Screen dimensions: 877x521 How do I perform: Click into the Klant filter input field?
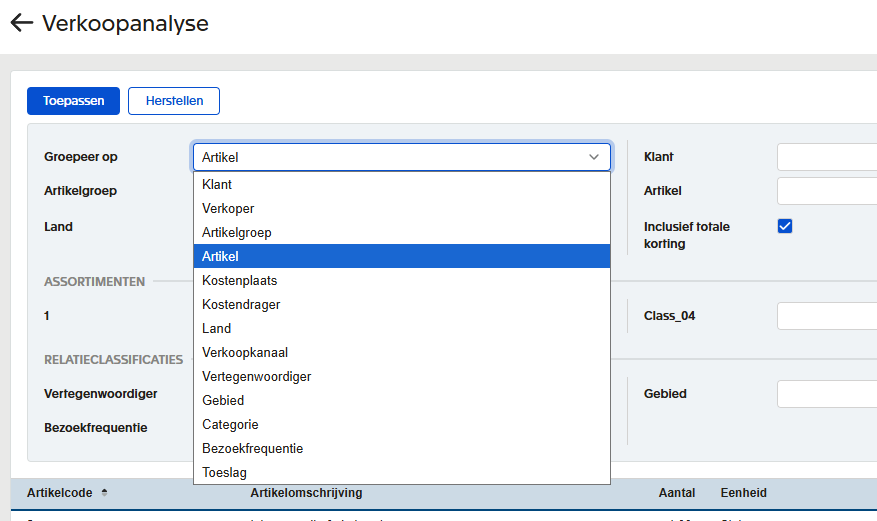(x=826, y=157)
